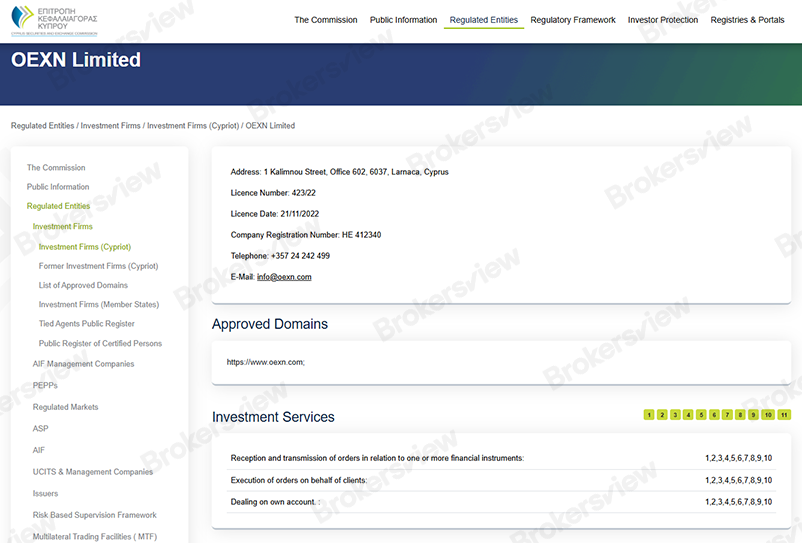Image resolution: width=802 pixels, height=543 pixels.
Task: Click the Dealing on own account row
Action: [x=501, y=502]
